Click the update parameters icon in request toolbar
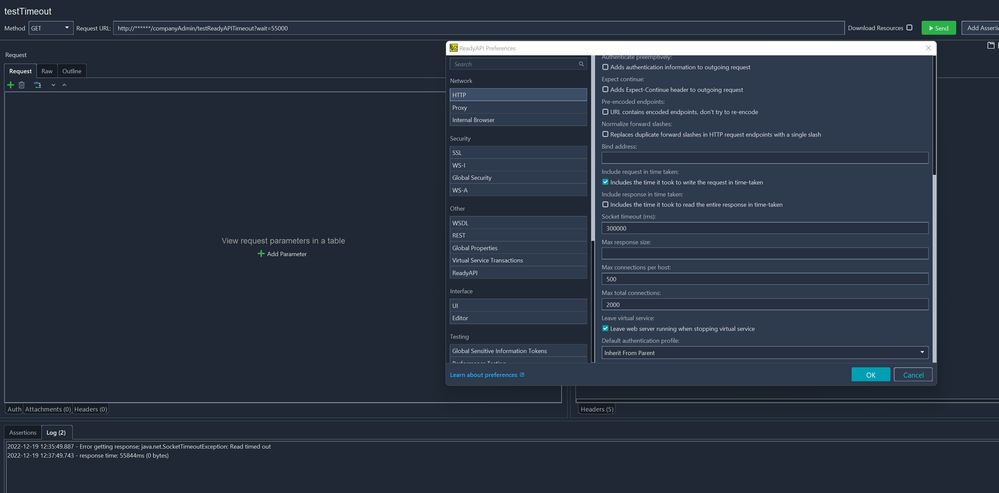The width and height of the screenshot is (999, 493). tap(37, 85)
